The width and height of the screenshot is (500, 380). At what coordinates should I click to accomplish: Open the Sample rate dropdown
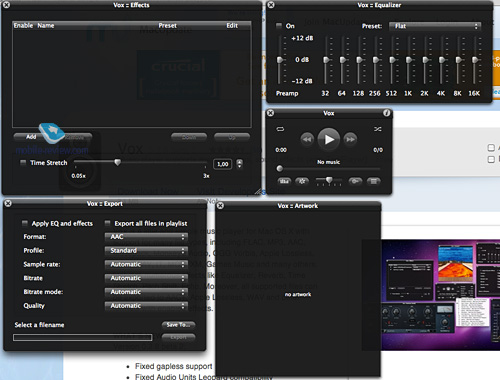click(146, 265)
